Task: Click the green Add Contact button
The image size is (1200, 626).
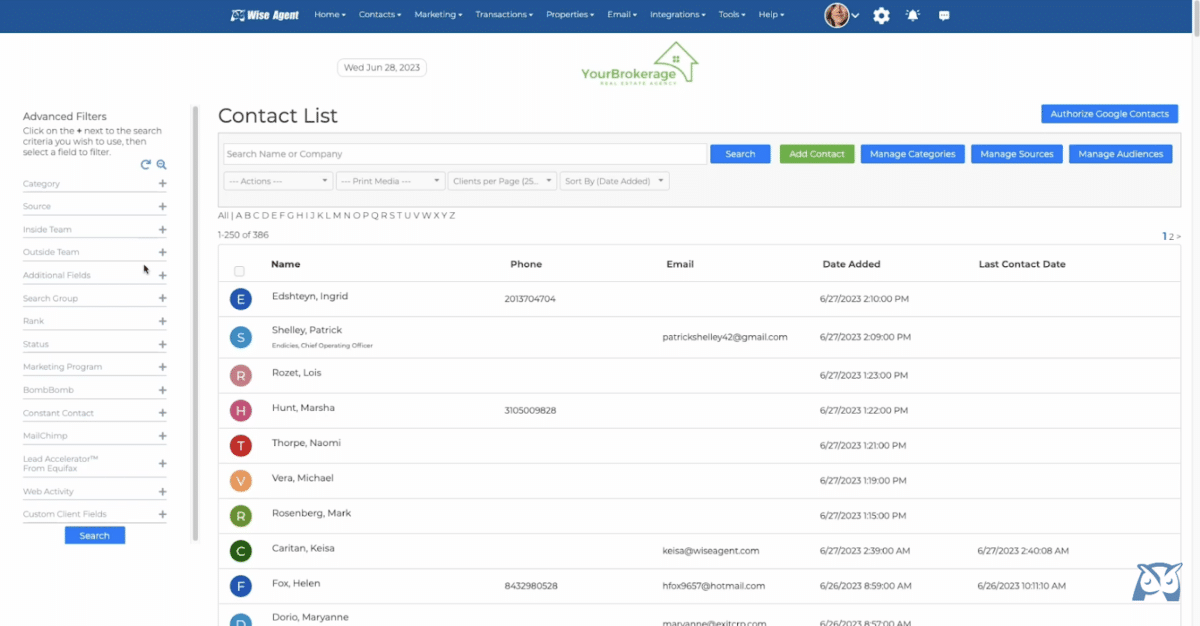Action: [817, 154]
